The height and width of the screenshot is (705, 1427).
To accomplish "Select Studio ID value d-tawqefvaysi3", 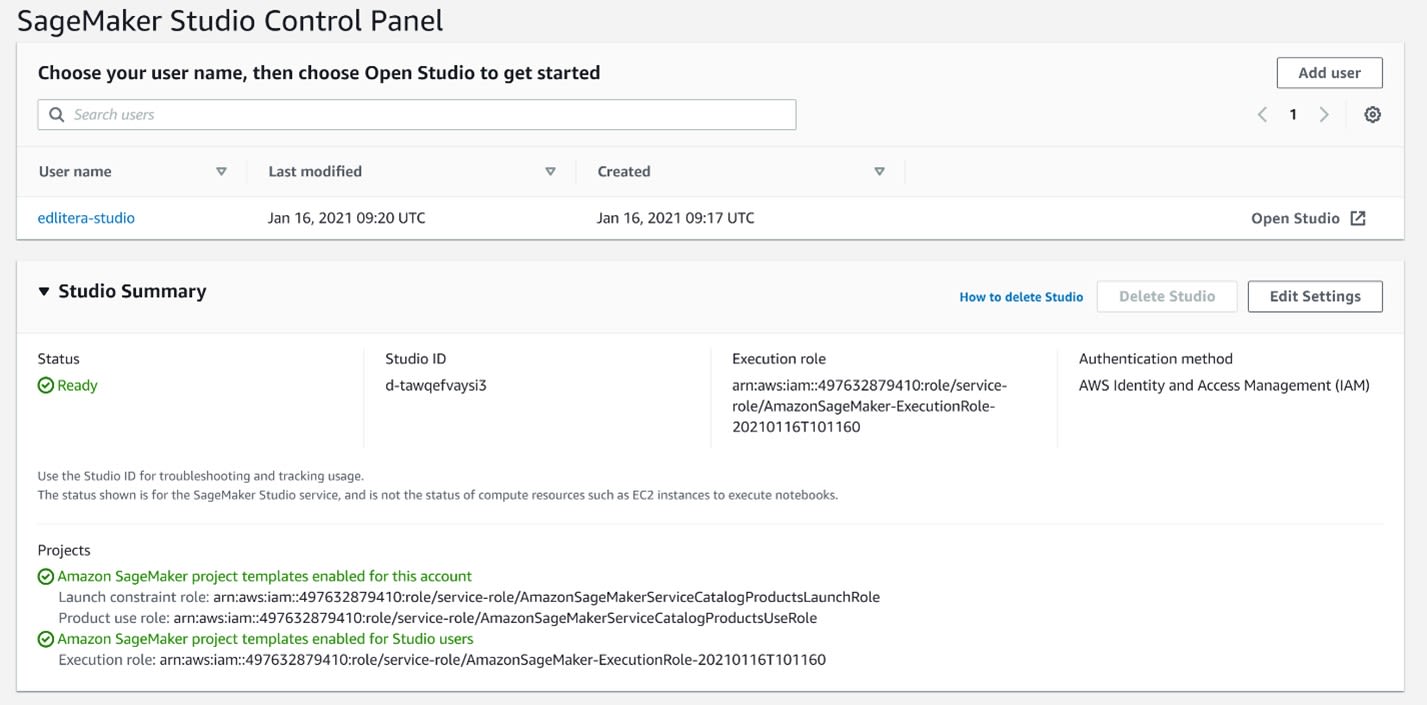I will (x=436, y=385).
